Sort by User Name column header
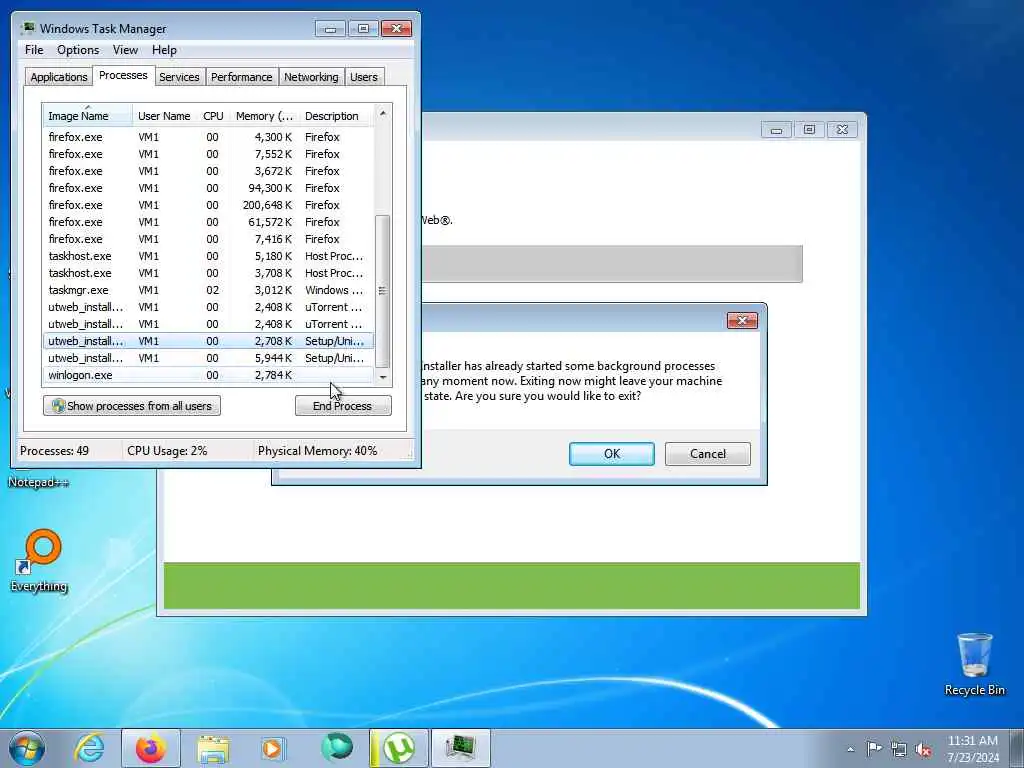 tap(165, 116)
